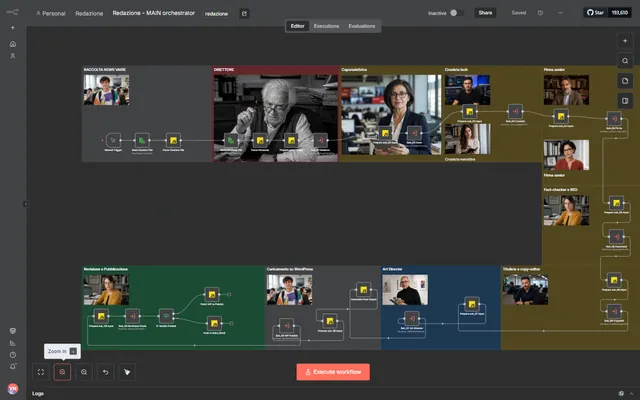Add a sticky note with the document icon
This screenshot has height=400, width=640.
coord(625,81)
